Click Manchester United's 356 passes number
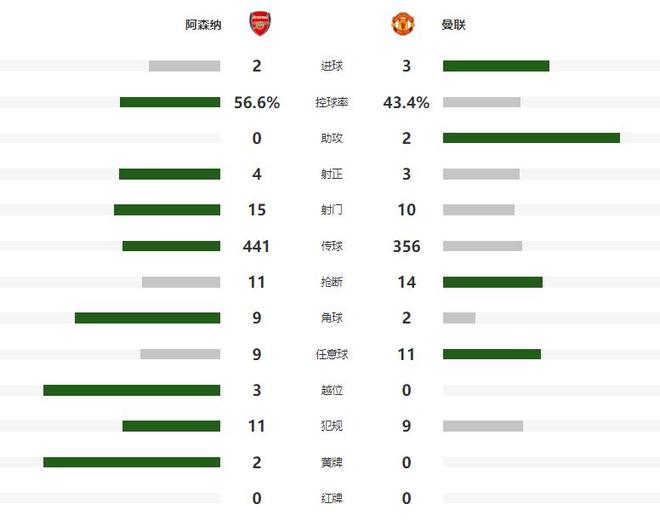This screenshot has height=521, width=660. (x=406, y=246)
